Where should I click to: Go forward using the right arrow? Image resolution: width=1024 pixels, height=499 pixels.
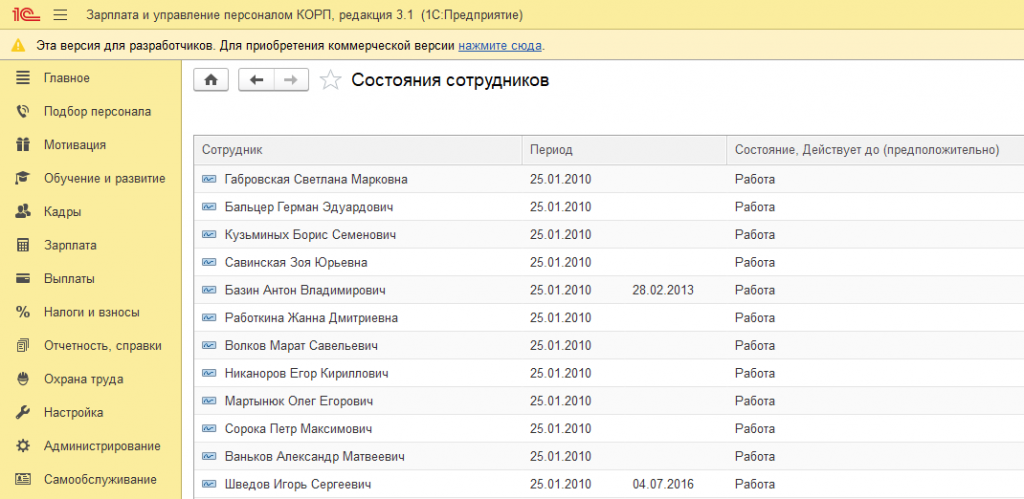[290, 81]
